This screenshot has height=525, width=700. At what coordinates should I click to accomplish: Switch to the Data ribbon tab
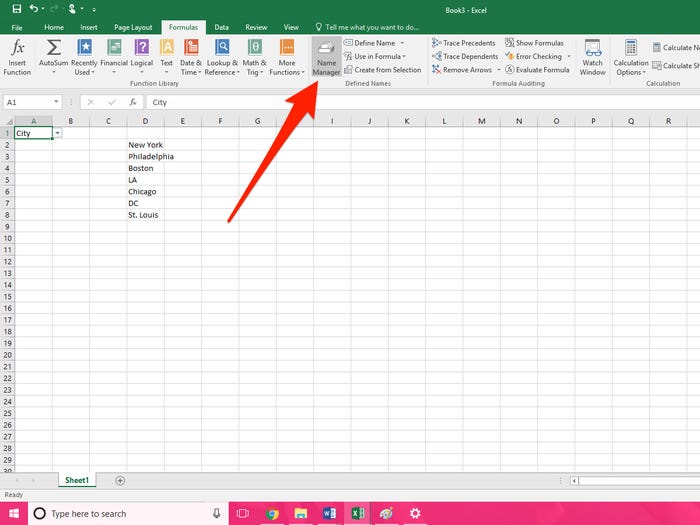tap(221, 27)
